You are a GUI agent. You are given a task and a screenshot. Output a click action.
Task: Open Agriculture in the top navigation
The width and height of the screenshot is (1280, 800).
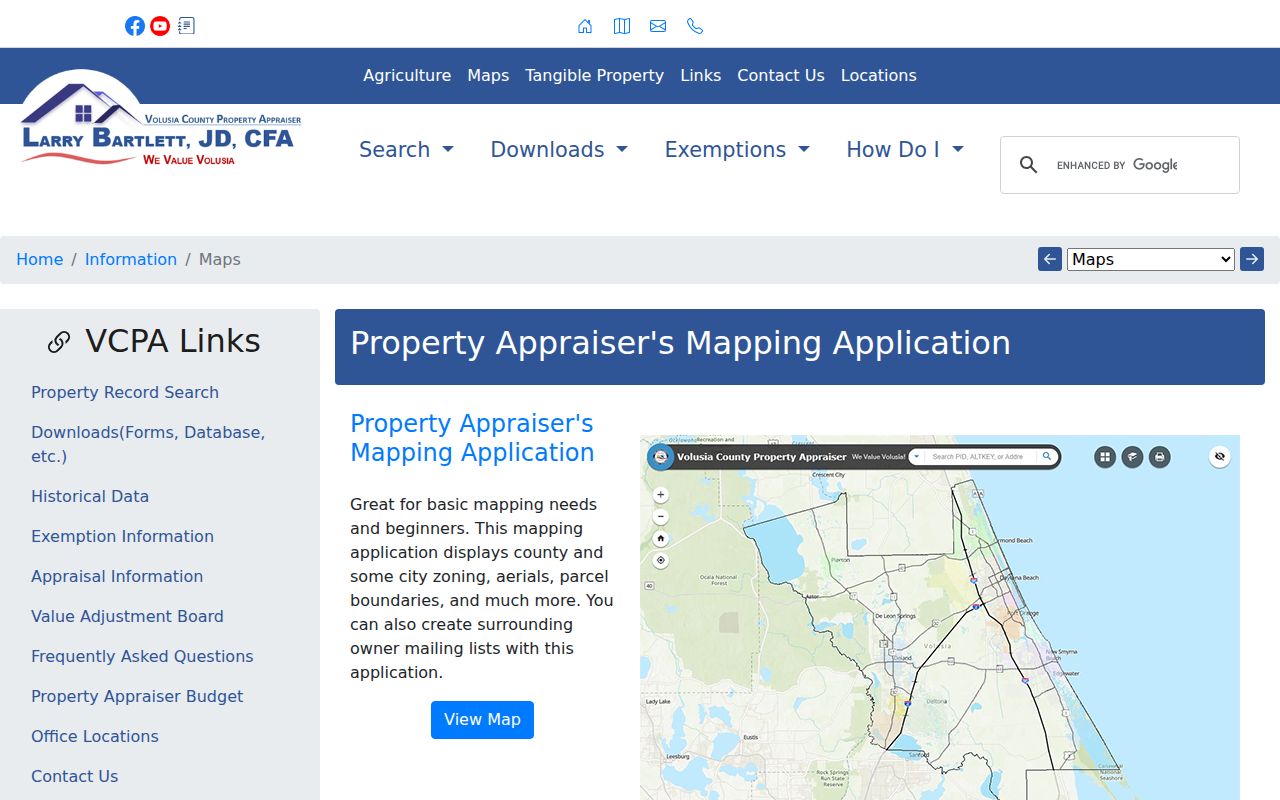pyautogui.click(x=407, y=75)
